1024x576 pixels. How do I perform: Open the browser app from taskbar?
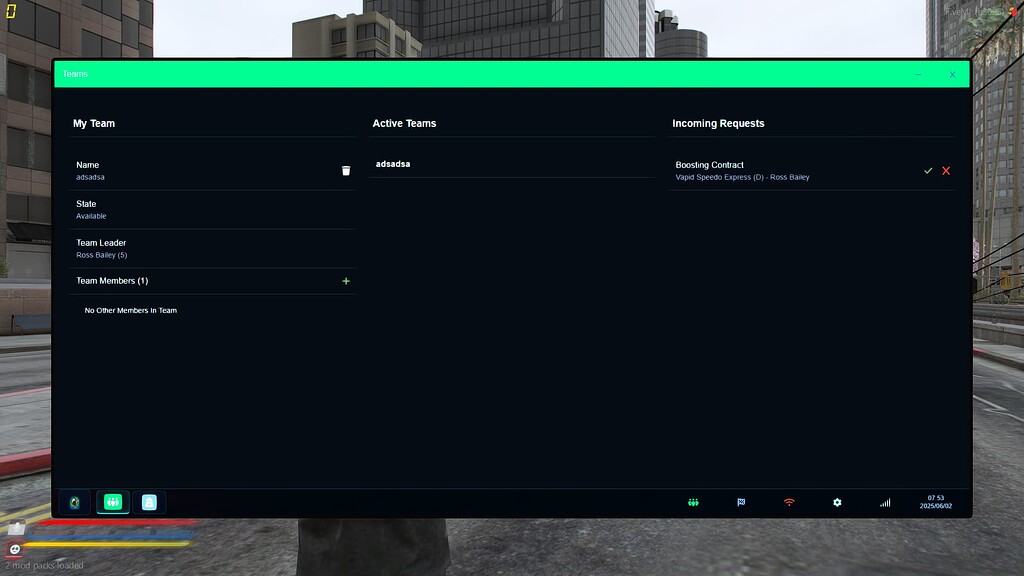click(74, 502)
